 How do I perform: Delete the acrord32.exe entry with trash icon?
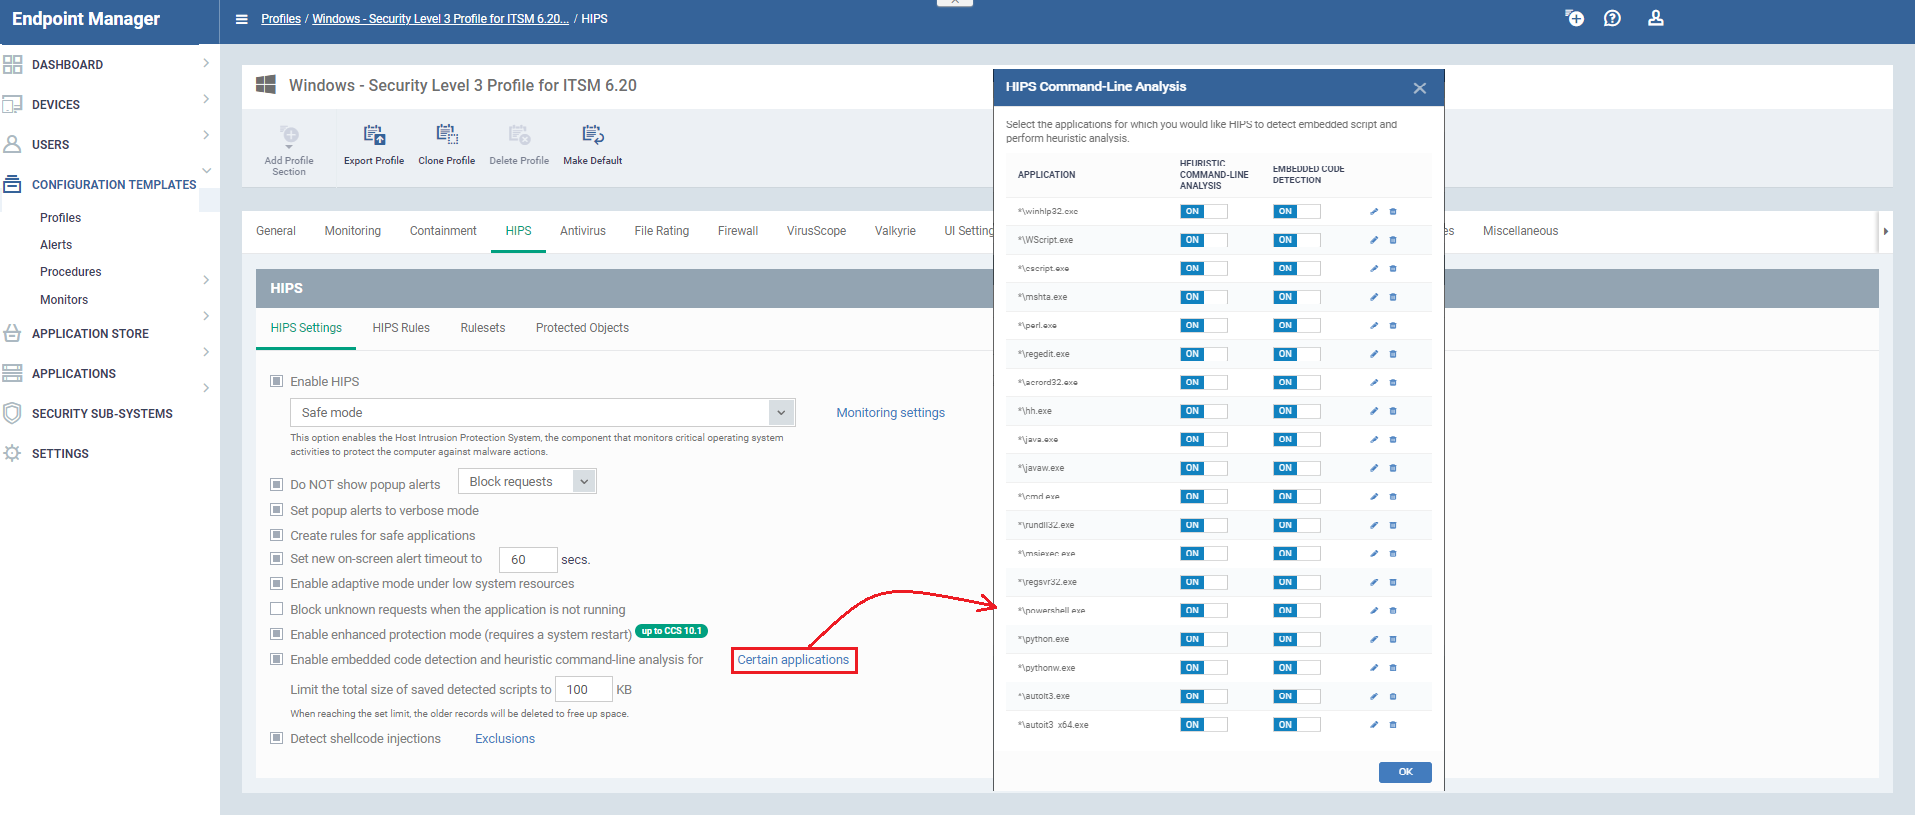tap(1393, 383)
